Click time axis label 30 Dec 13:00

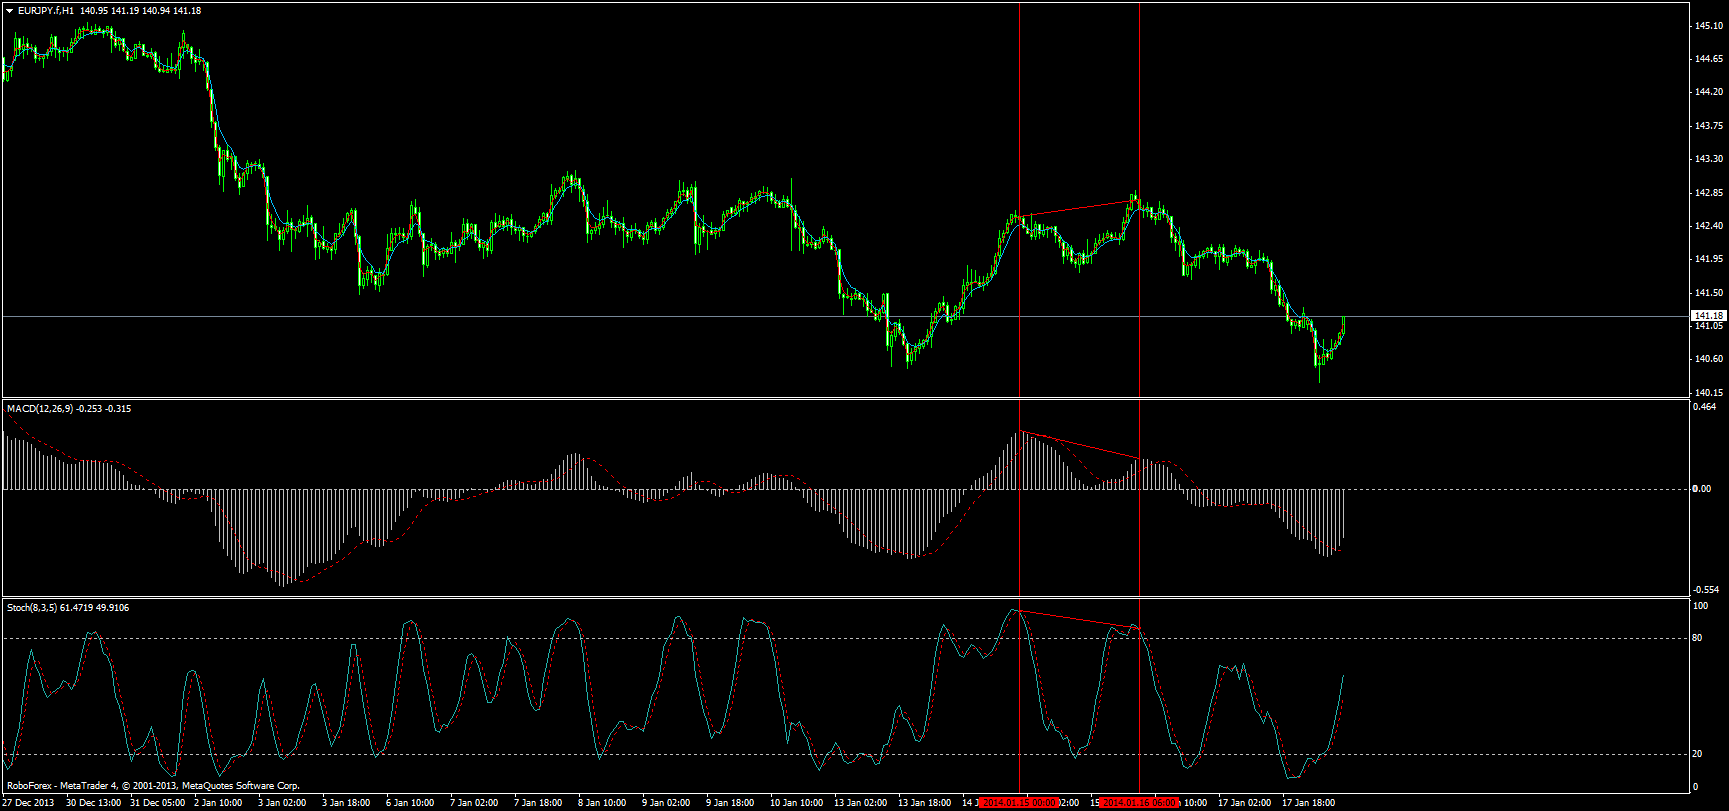94,803
